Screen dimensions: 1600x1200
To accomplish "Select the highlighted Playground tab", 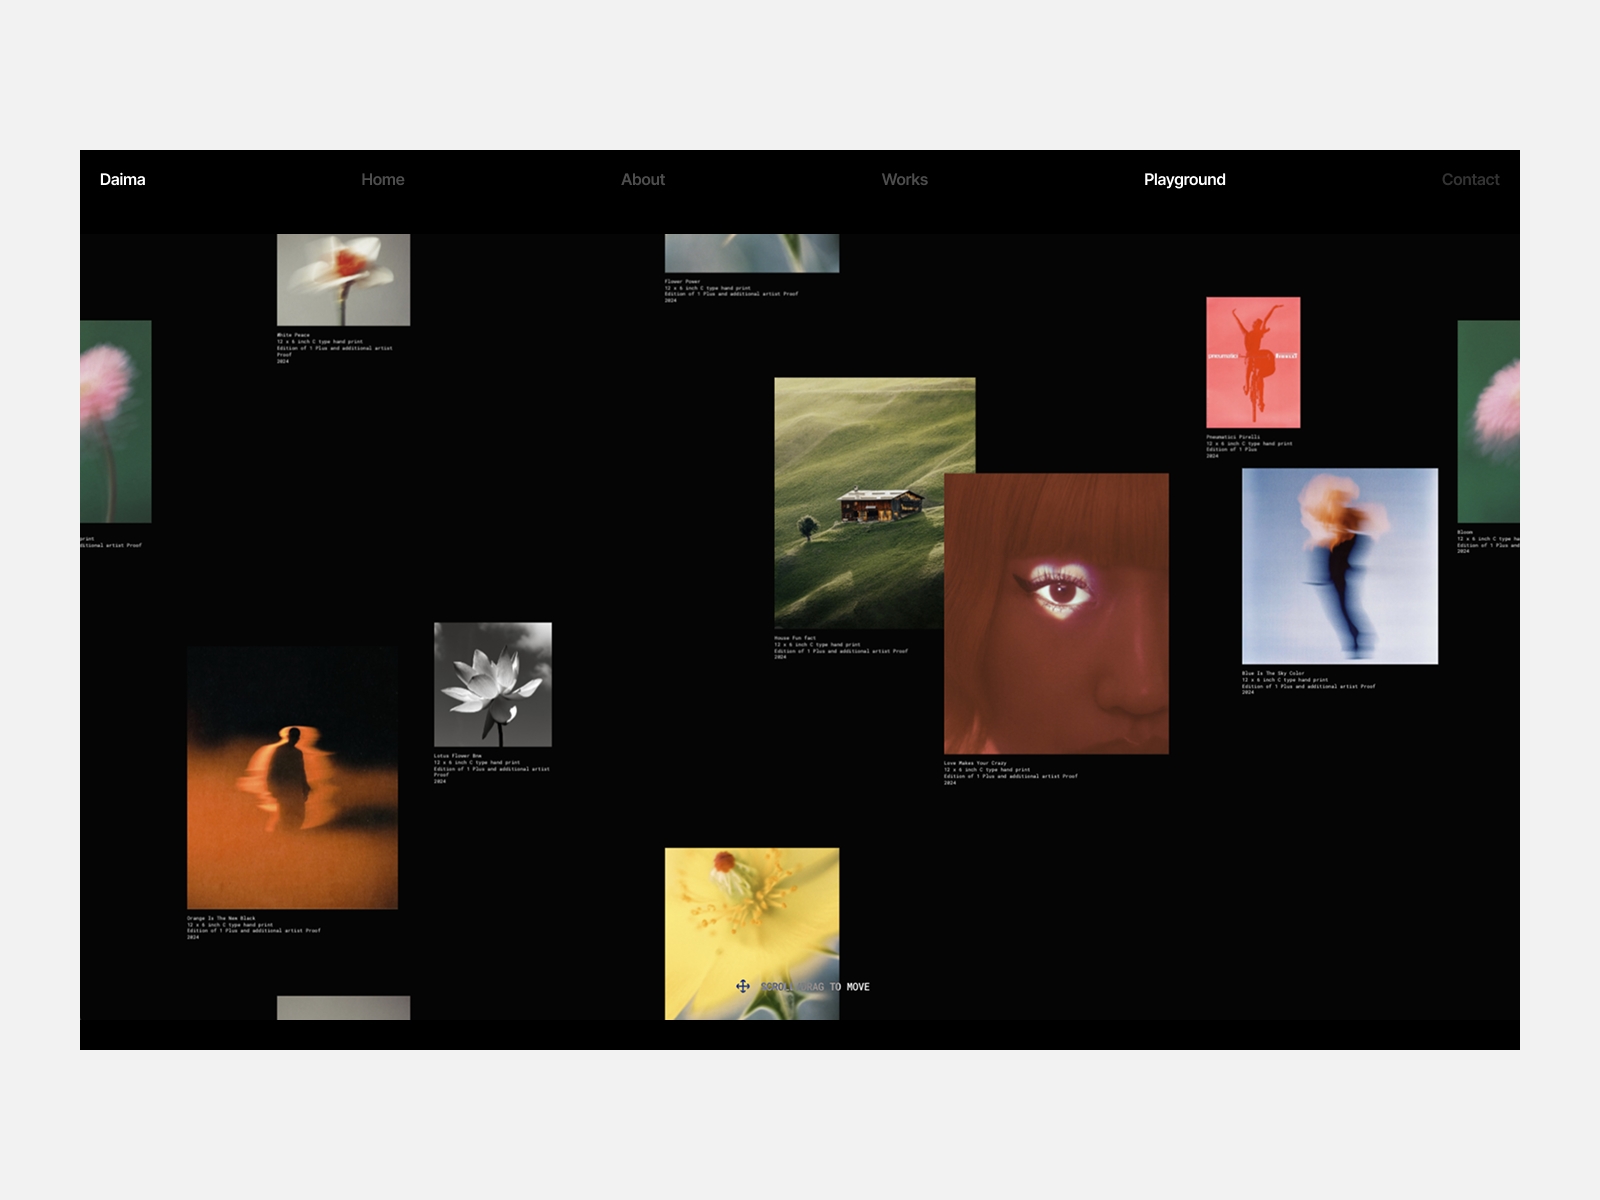I will [x=1184, y=180].
